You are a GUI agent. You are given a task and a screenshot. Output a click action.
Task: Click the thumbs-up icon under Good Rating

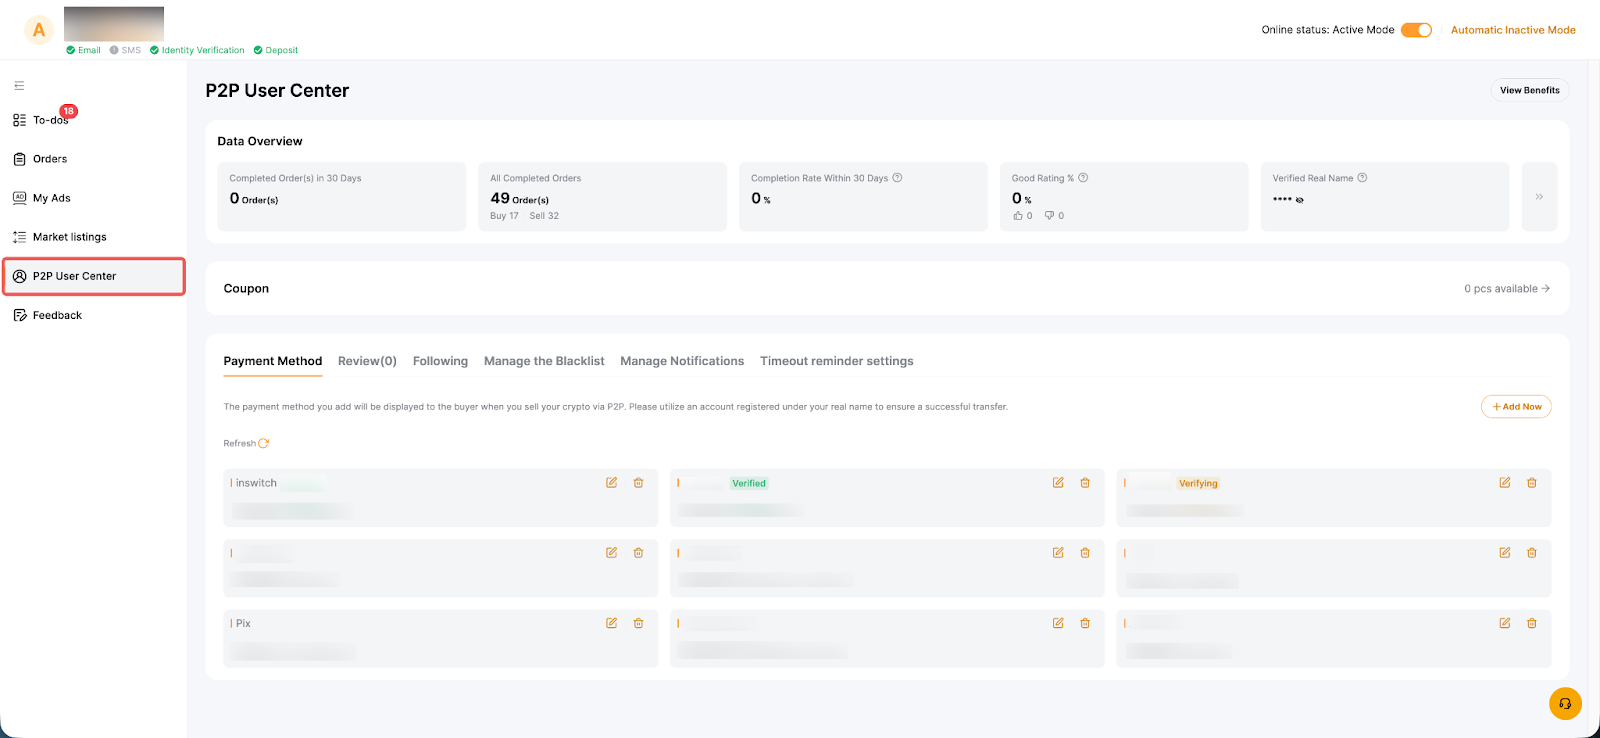(x=1018, y=216)
